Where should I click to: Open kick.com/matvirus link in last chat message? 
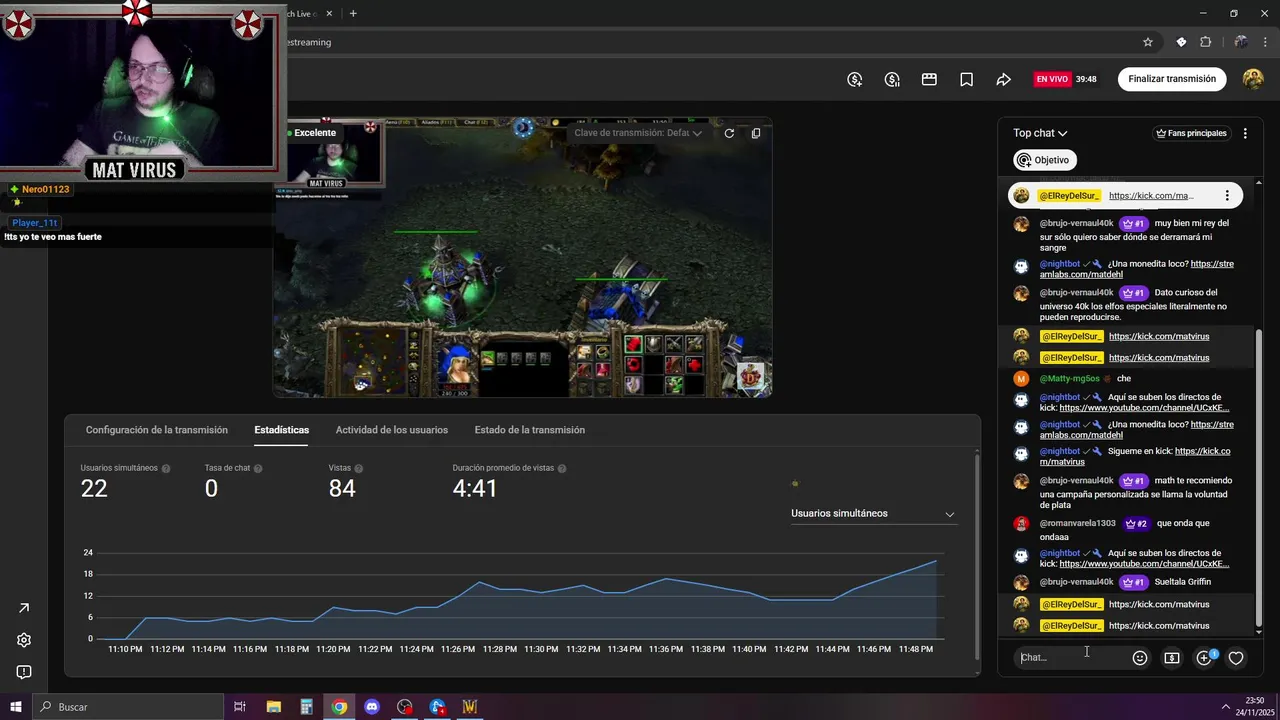[1159, 626]
